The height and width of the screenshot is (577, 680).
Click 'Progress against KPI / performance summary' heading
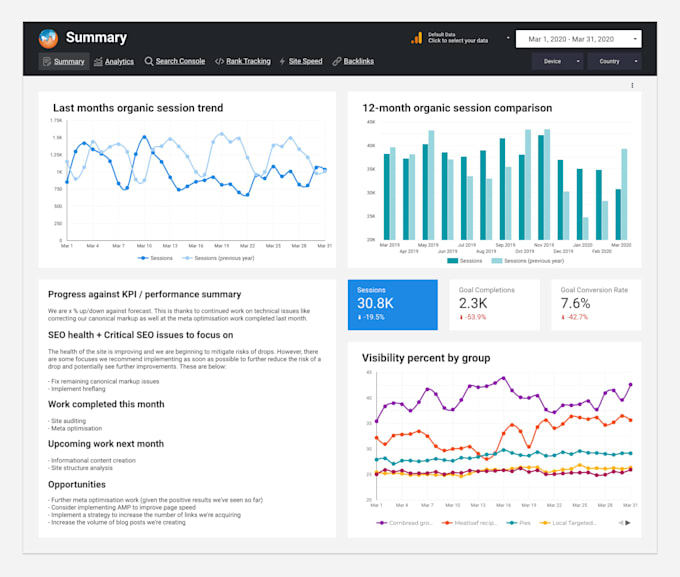tap(144, 294)
